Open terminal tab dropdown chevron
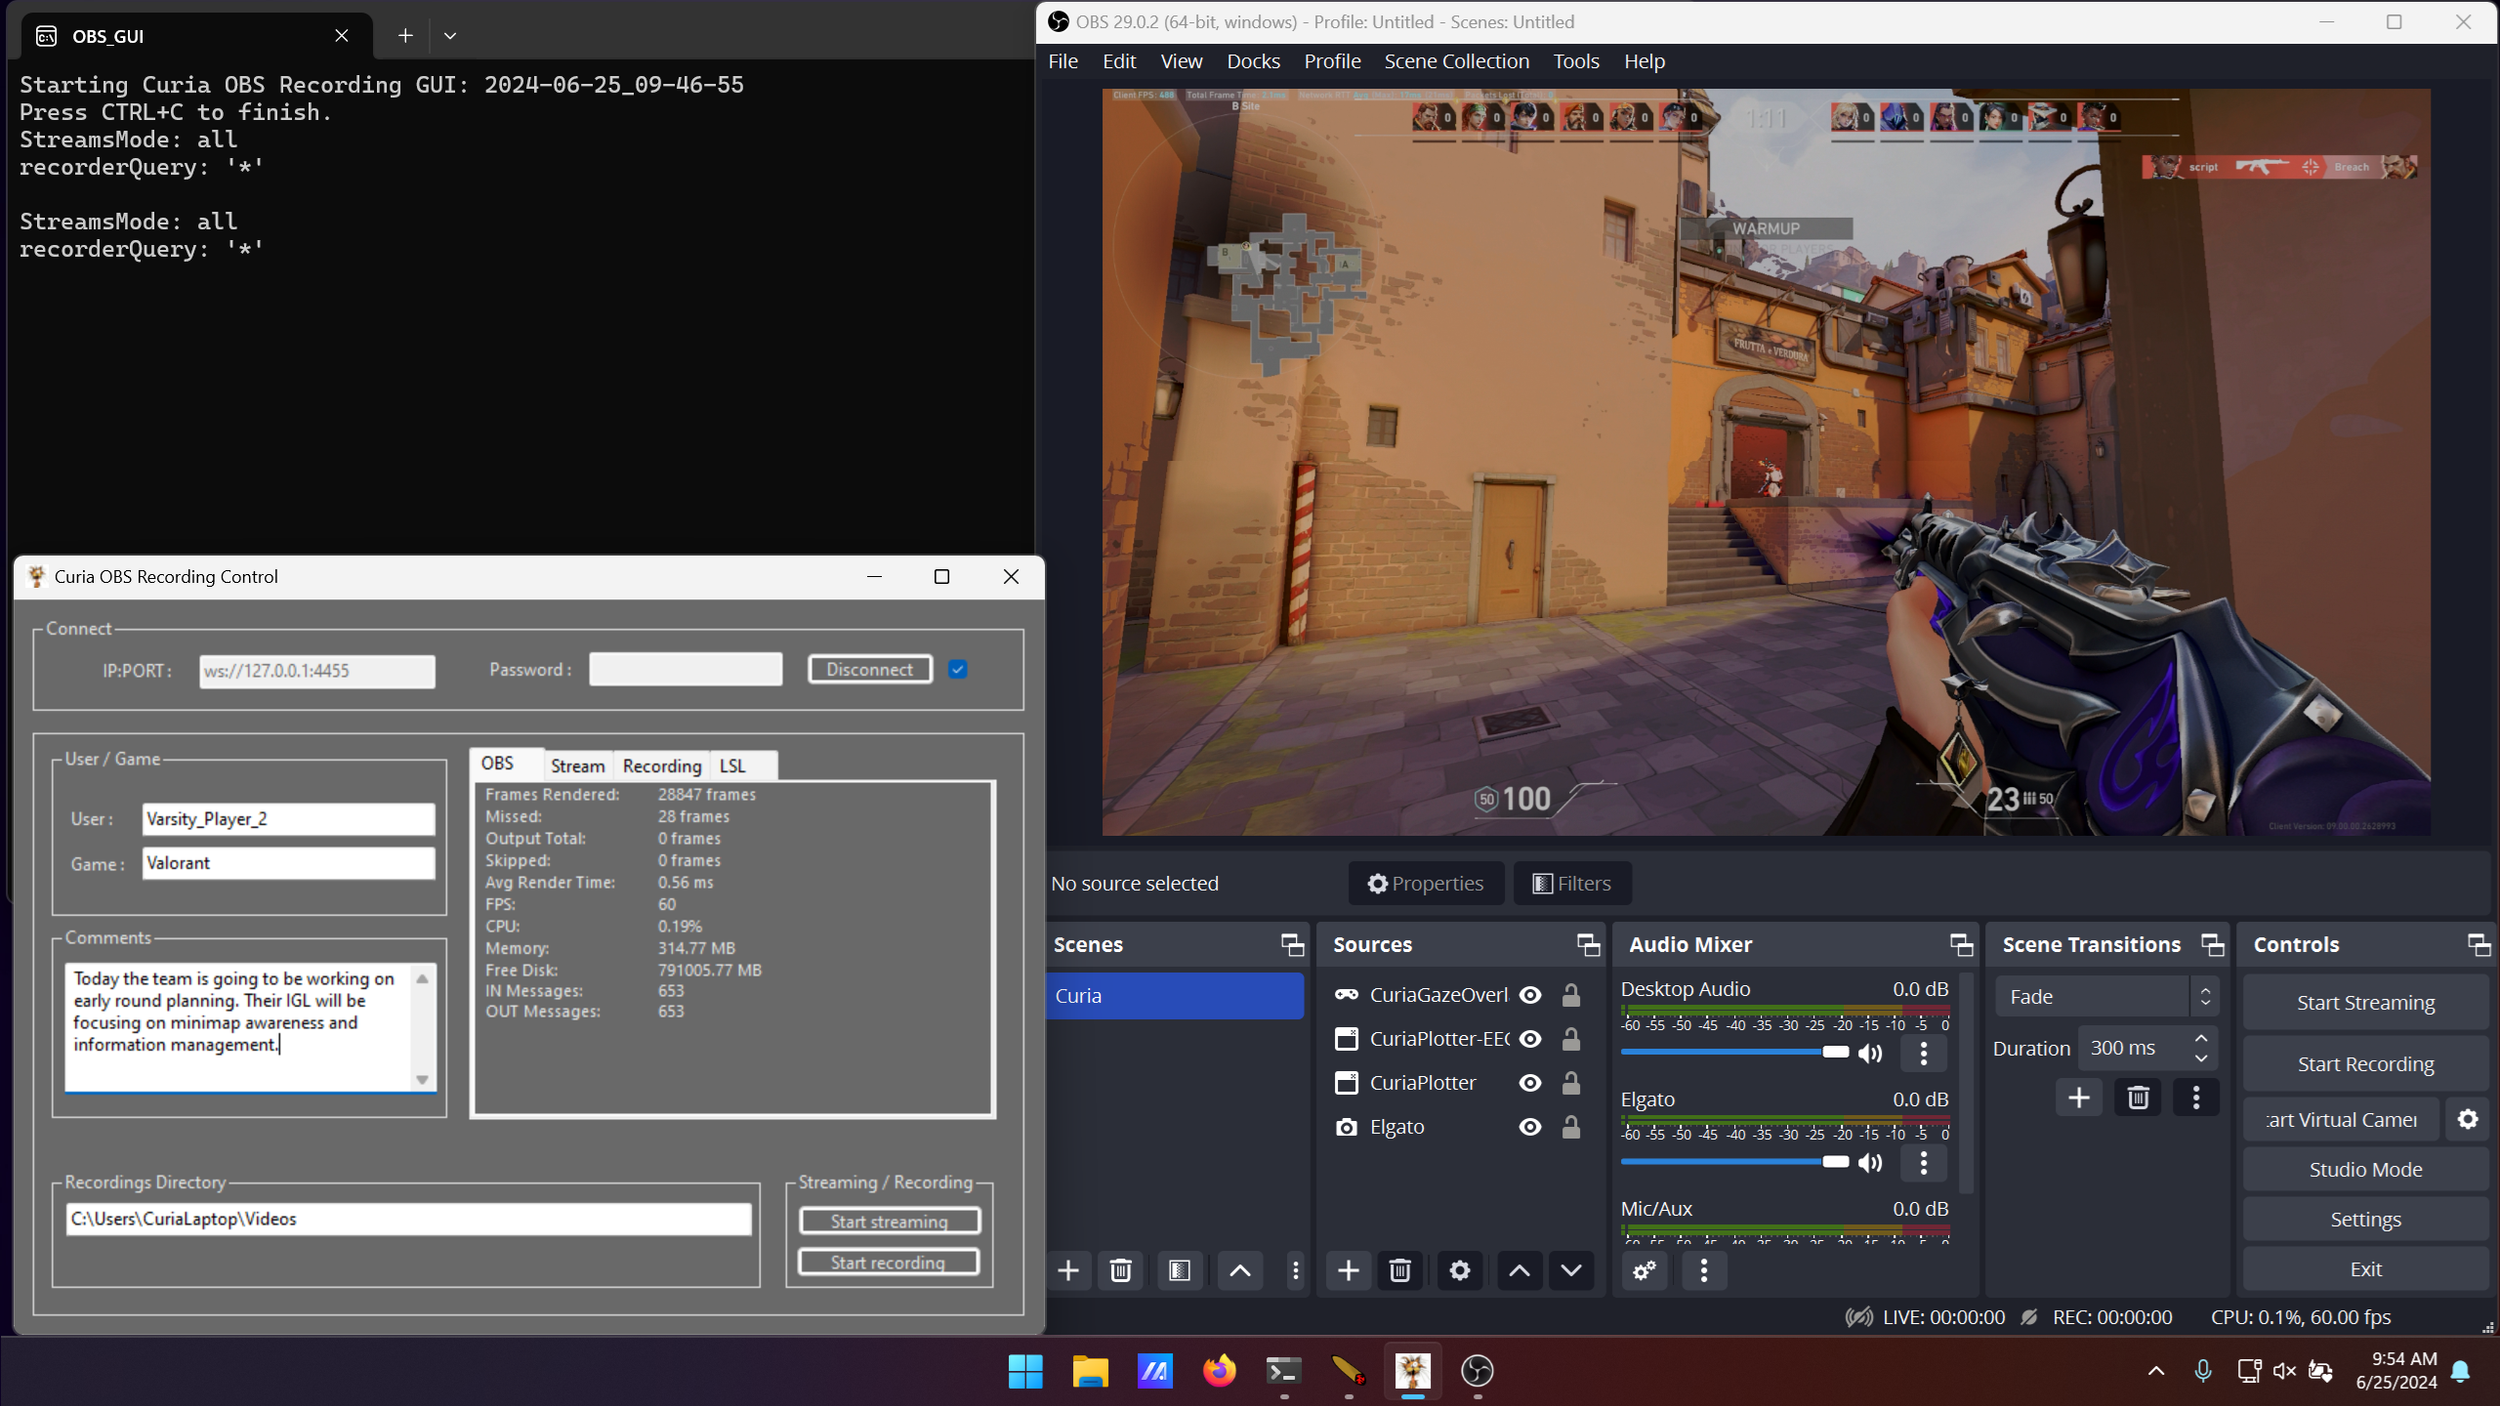Viewport: 2500px width, 1406px height. (x=450, y=36)
